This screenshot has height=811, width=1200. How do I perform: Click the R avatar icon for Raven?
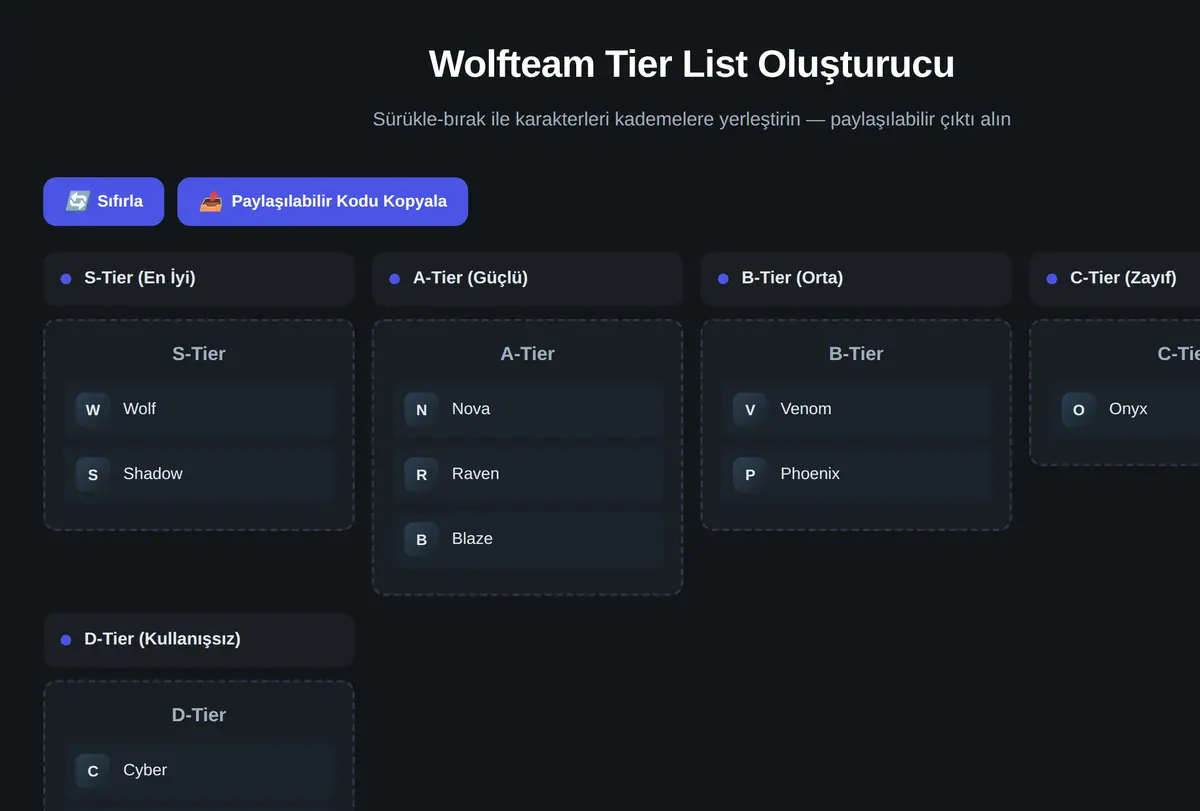click(421, 474)
